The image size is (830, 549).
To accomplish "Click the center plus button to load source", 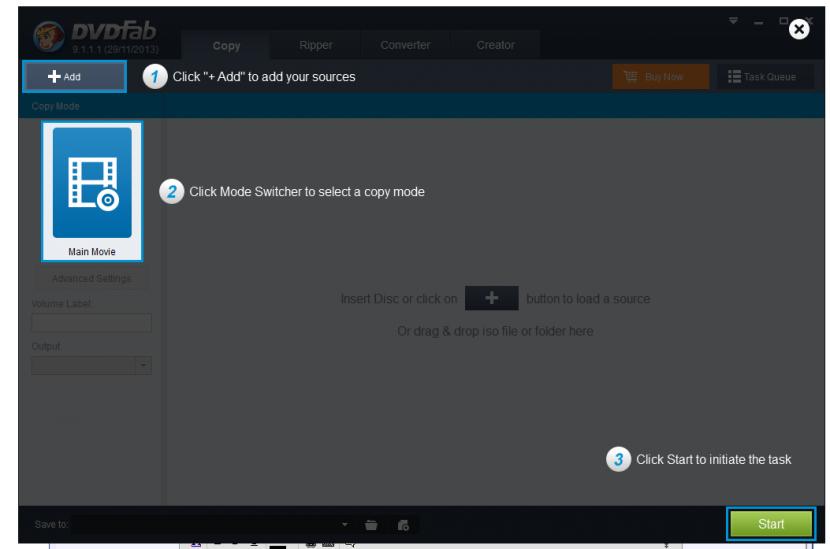I will coord(491,298).
